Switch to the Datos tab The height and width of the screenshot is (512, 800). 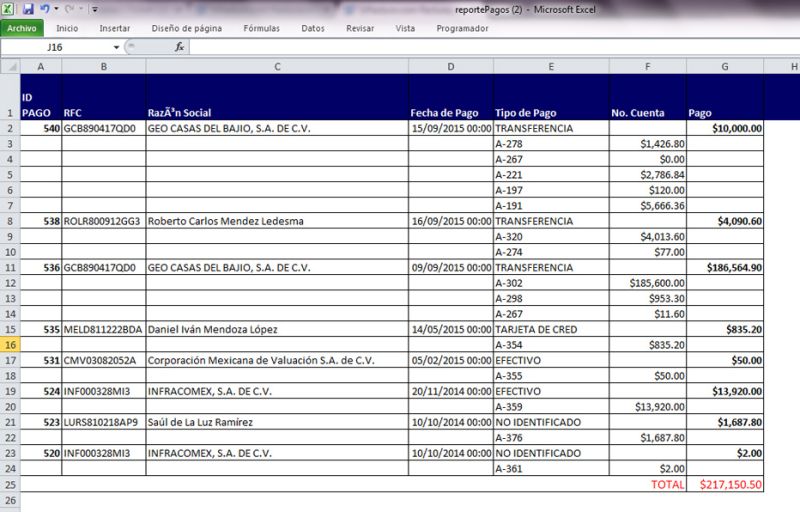[x=313, y=29]
